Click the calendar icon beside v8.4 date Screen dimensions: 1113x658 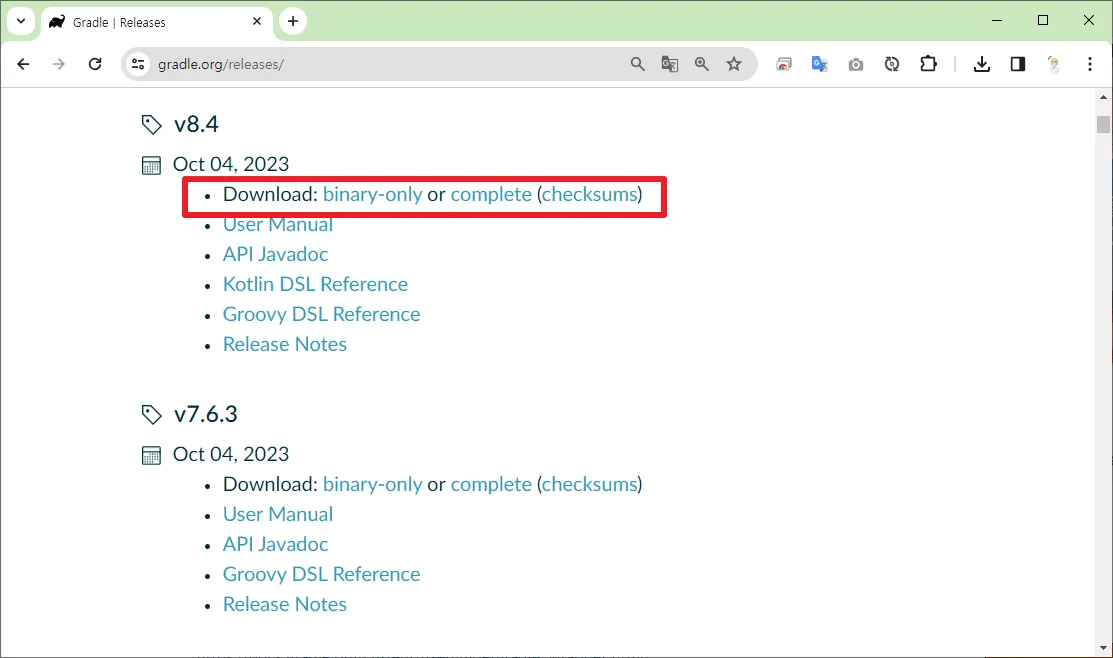151,165
